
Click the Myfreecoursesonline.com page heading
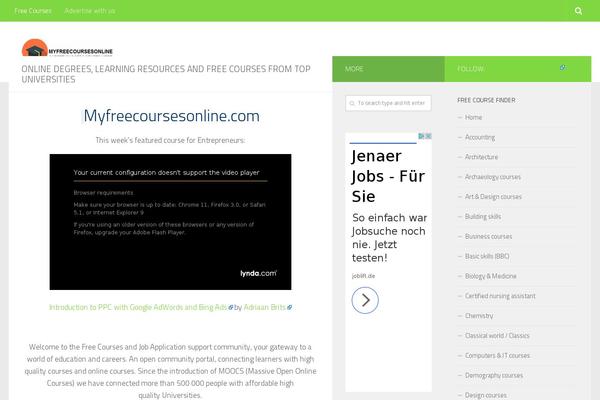(171, 116)
